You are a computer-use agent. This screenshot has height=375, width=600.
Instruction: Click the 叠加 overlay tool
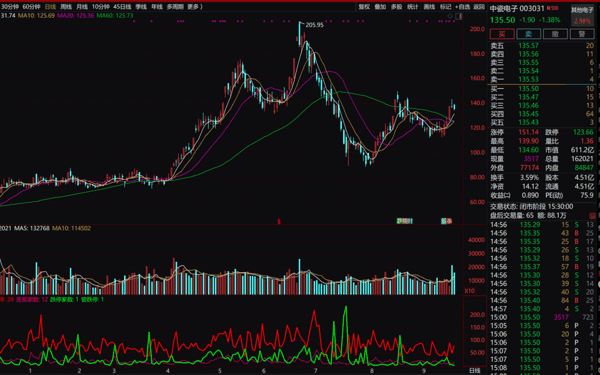coord(380,7)
